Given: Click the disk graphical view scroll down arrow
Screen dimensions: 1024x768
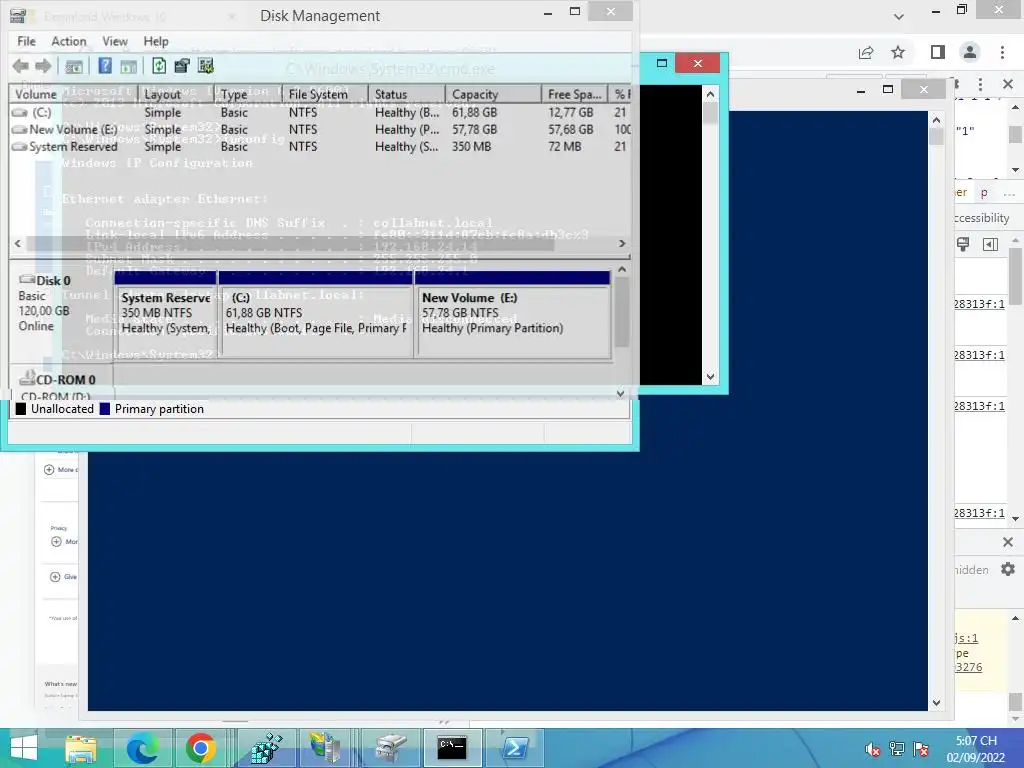Looking at the screenshot, I should 620,393.
